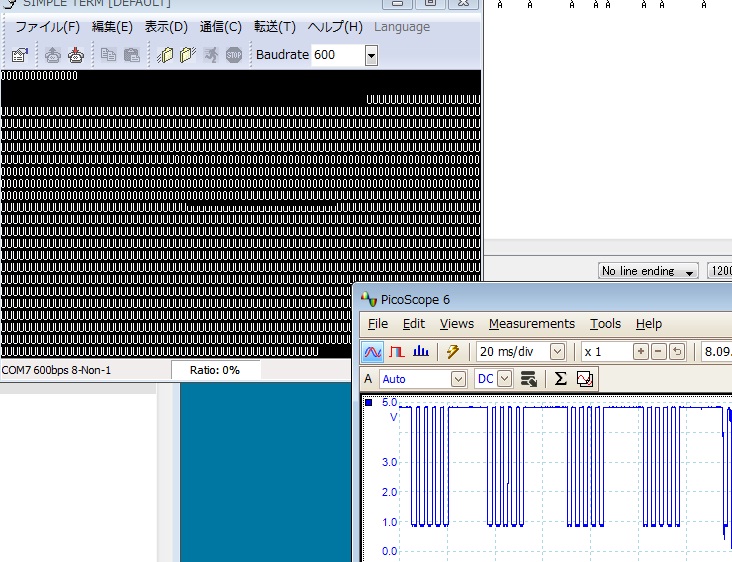Open PicoScope Help menu
The height and width of the screenshot is (562, 732).
[x=648, y=324]
